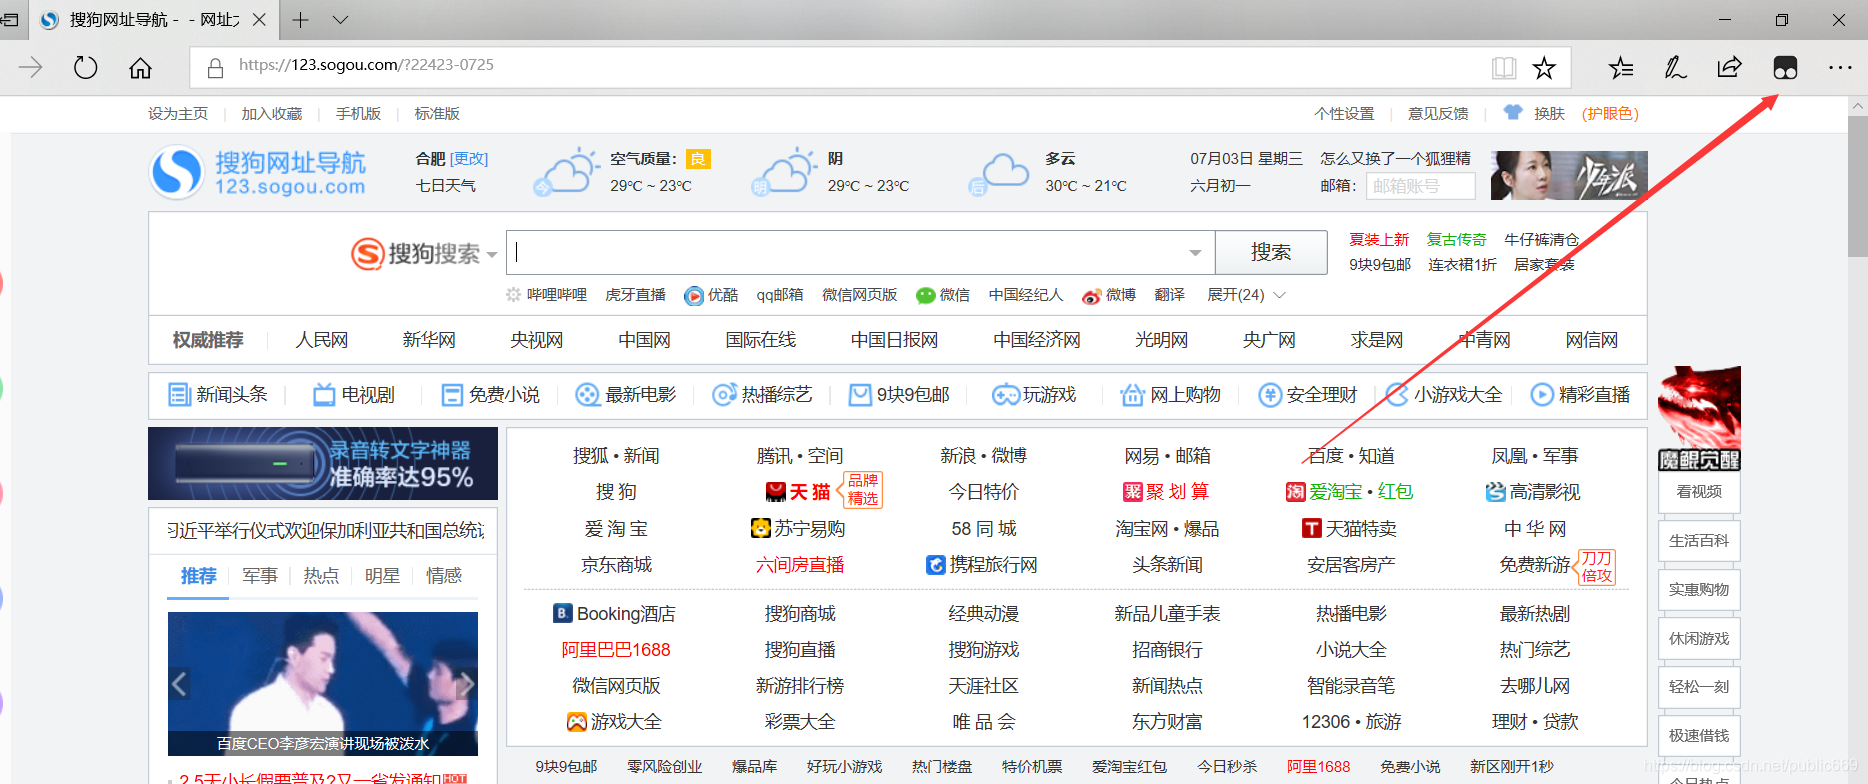Image resolution: width=1868 pixels, height=784 pixels.
Task: Open the 录音转文字神器 banner ad
Action: tap(323, 463)
